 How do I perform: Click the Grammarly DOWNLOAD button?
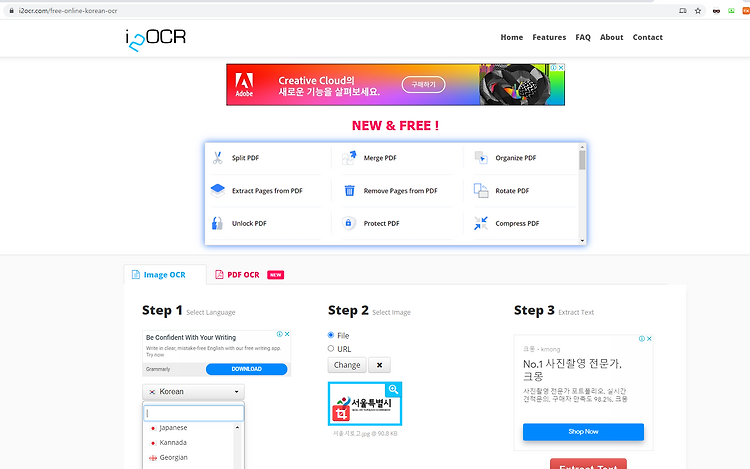point(246,369)
